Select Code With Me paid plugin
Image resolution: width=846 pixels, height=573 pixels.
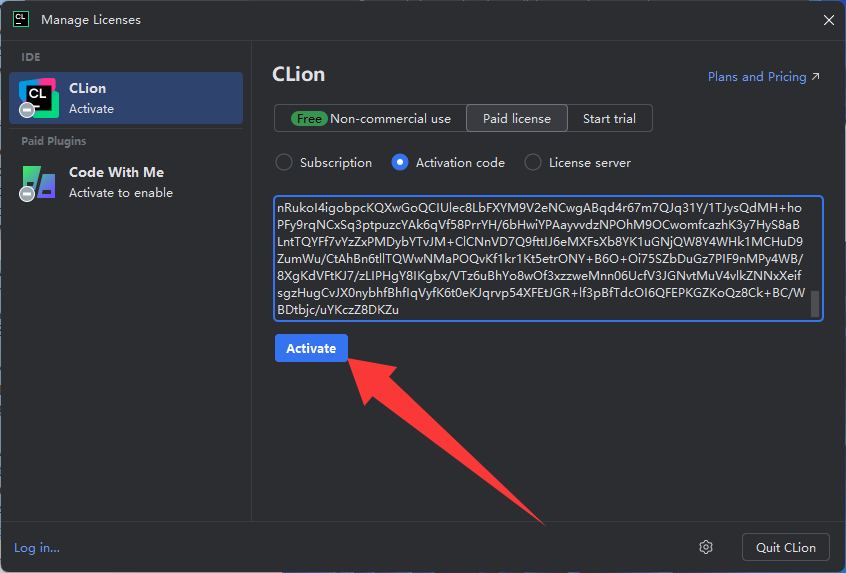(x=126, y=182)
